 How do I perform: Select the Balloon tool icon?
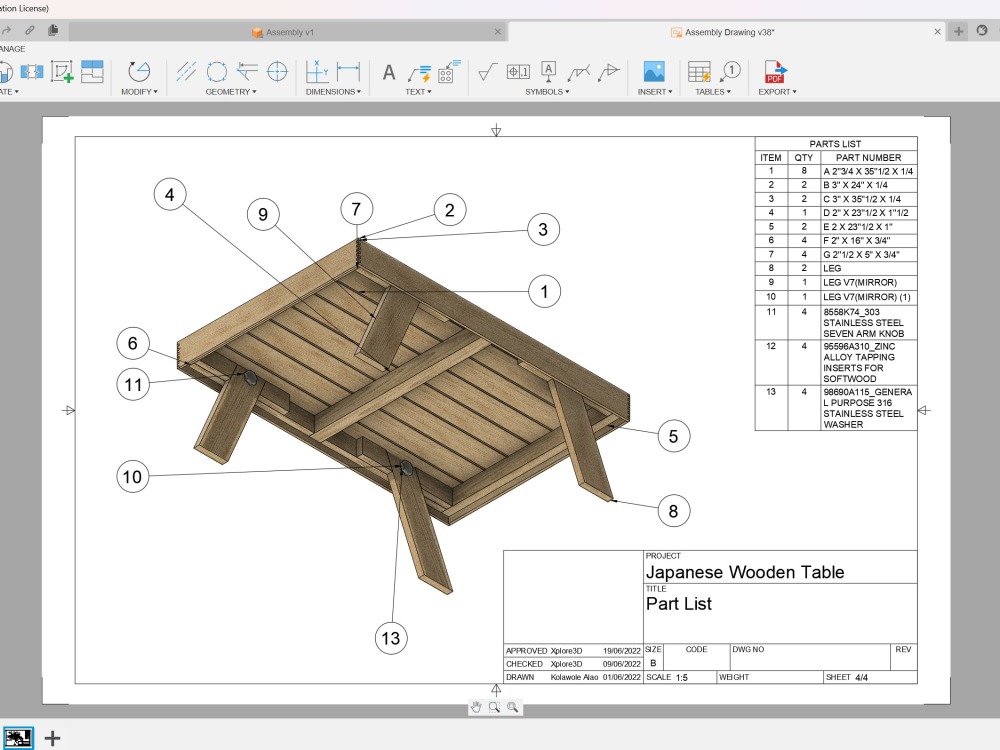pyautogui.click(x=730, y=71)
